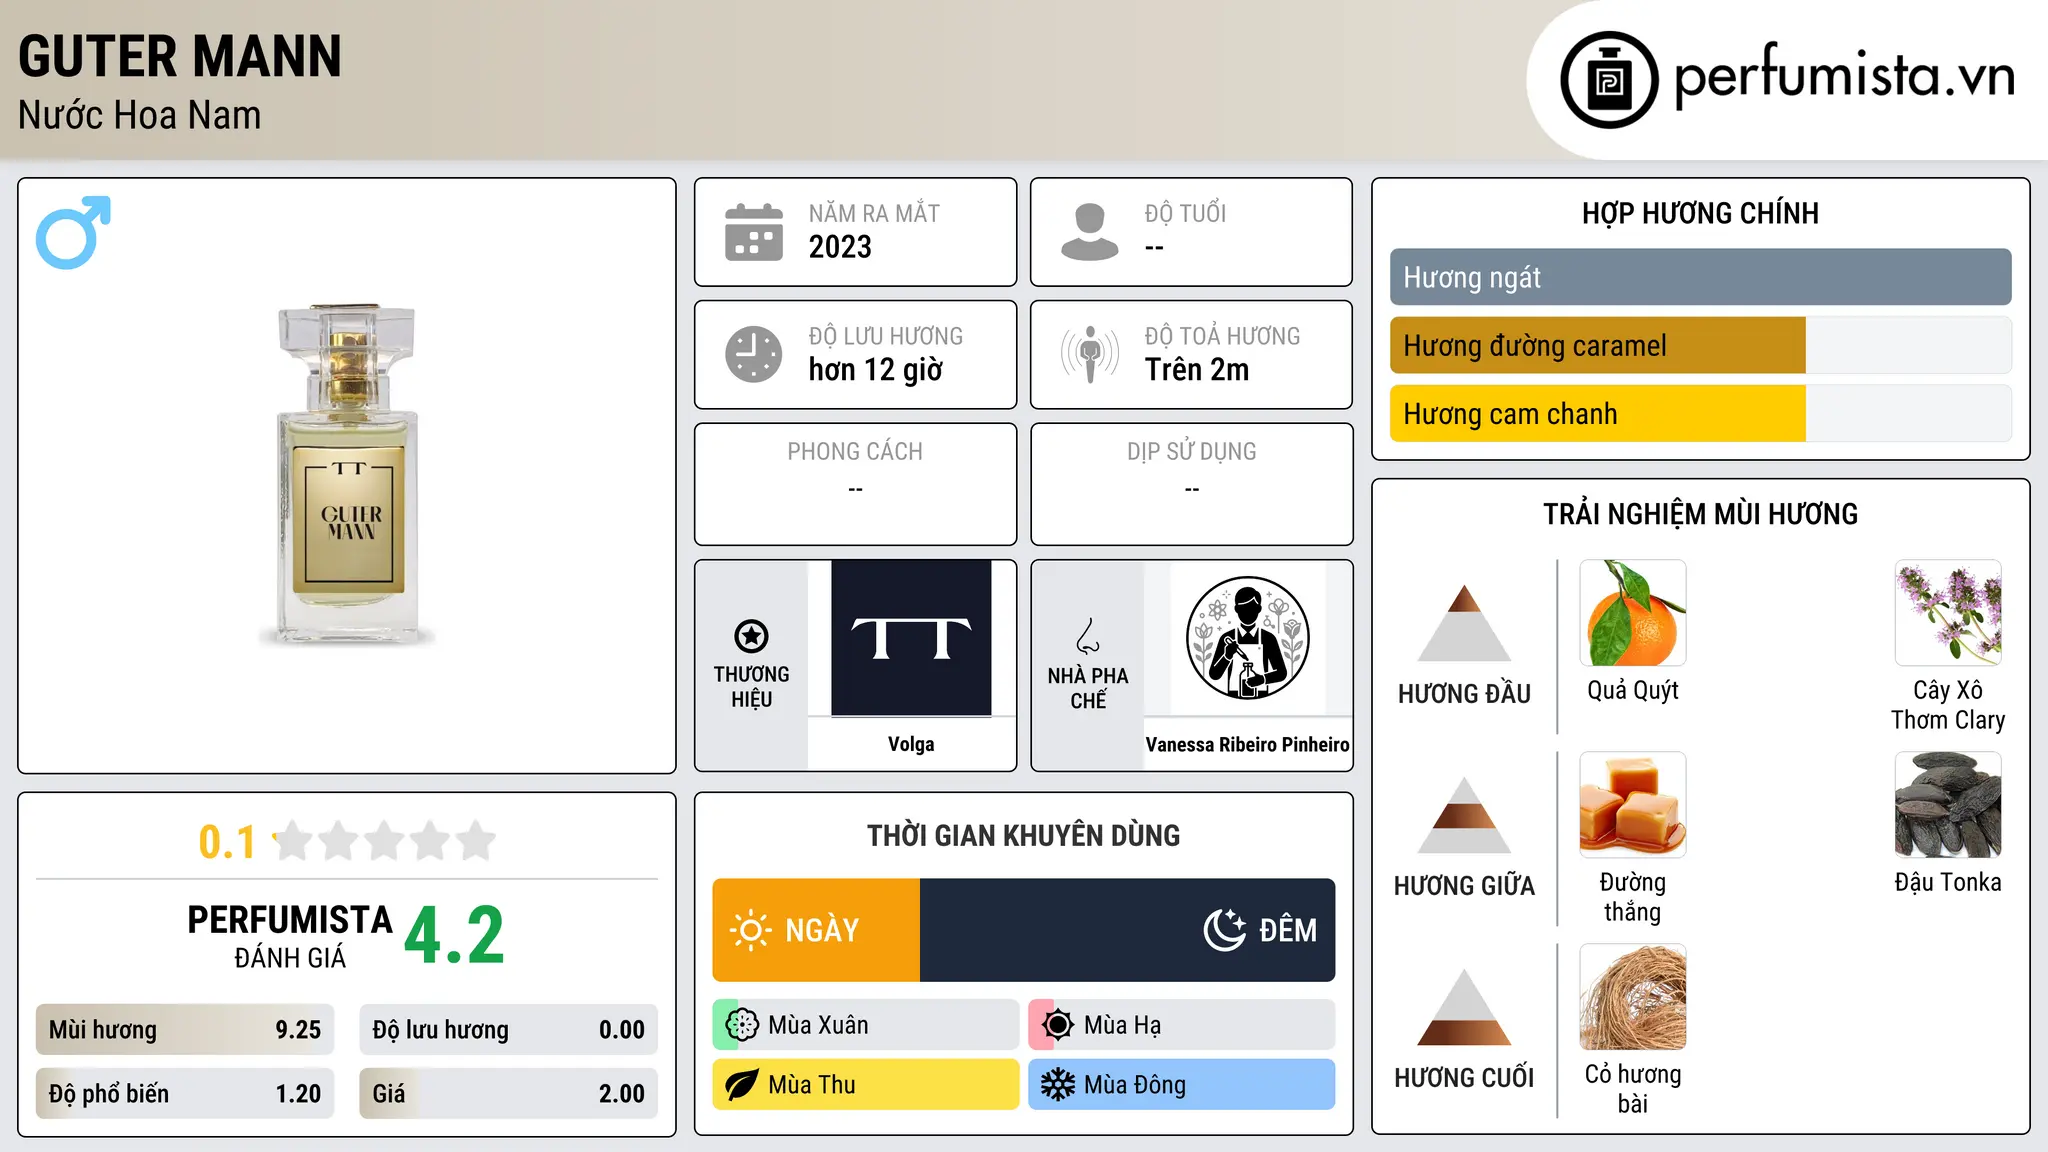
Task: Click the sillage projection person icon
Action: 1090,354
